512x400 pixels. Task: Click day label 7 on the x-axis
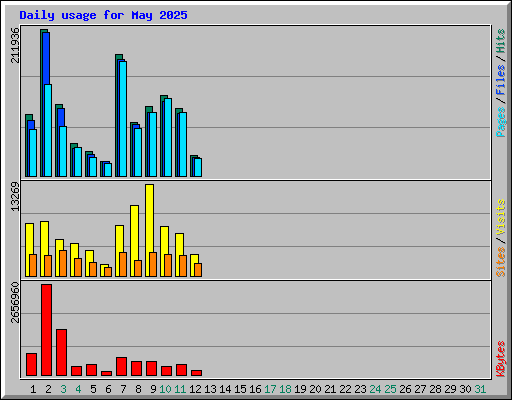pos(123,389)
